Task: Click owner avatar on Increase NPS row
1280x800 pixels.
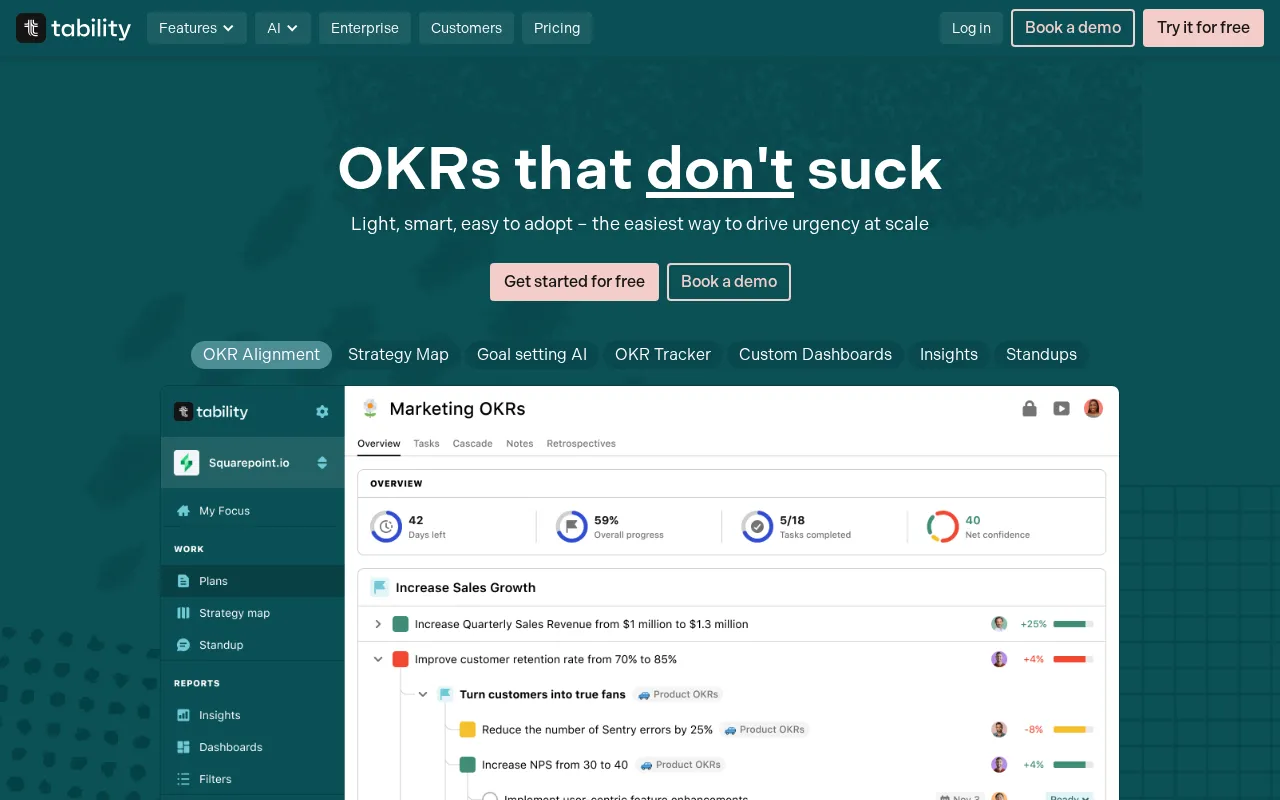Action: [x=999, y=764]
